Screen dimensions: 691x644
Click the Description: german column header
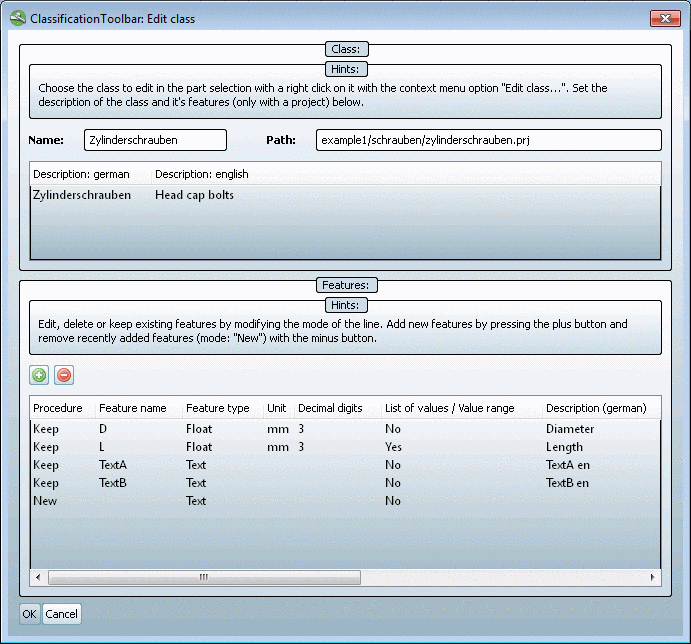point(91,174)
